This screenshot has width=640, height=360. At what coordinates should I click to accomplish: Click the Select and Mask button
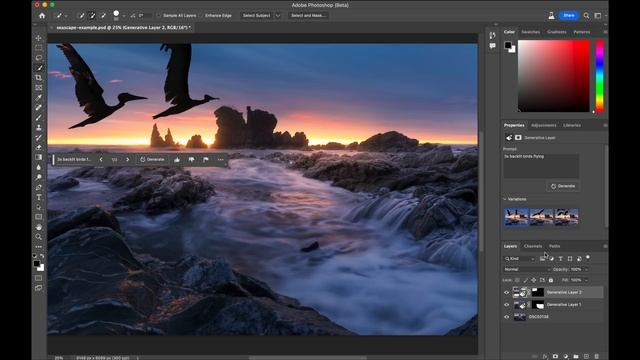click(308, 16)
